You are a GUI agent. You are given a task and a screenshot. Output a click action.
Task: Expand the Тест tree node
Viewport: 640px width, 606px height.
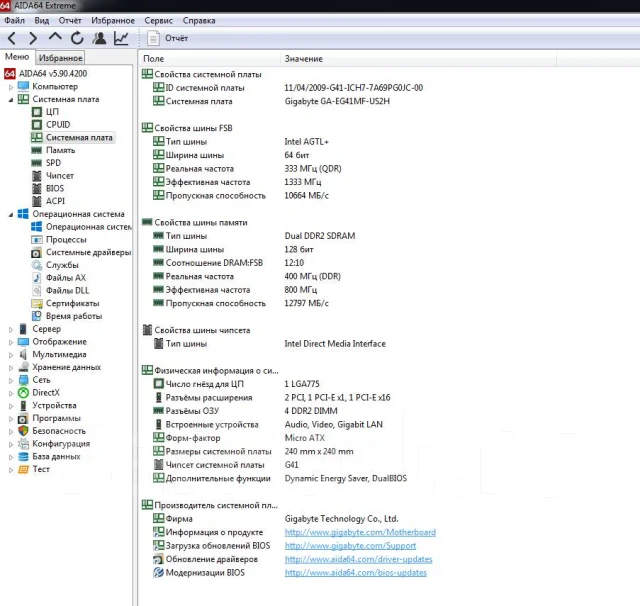(11, 470)
